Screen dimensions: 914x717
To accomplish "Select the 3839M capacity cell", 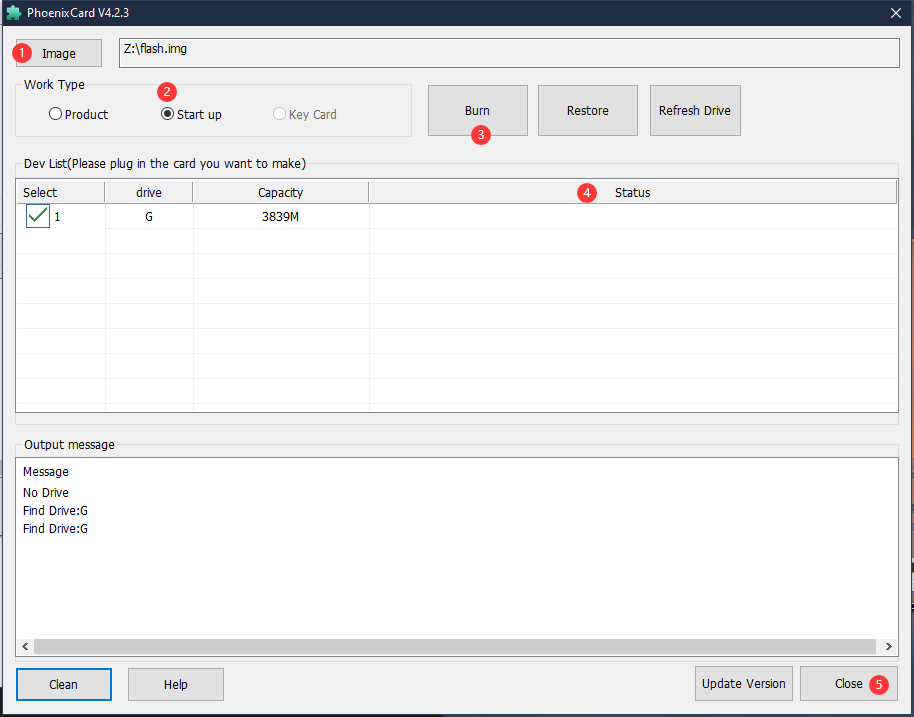I will tap(280, 217).
